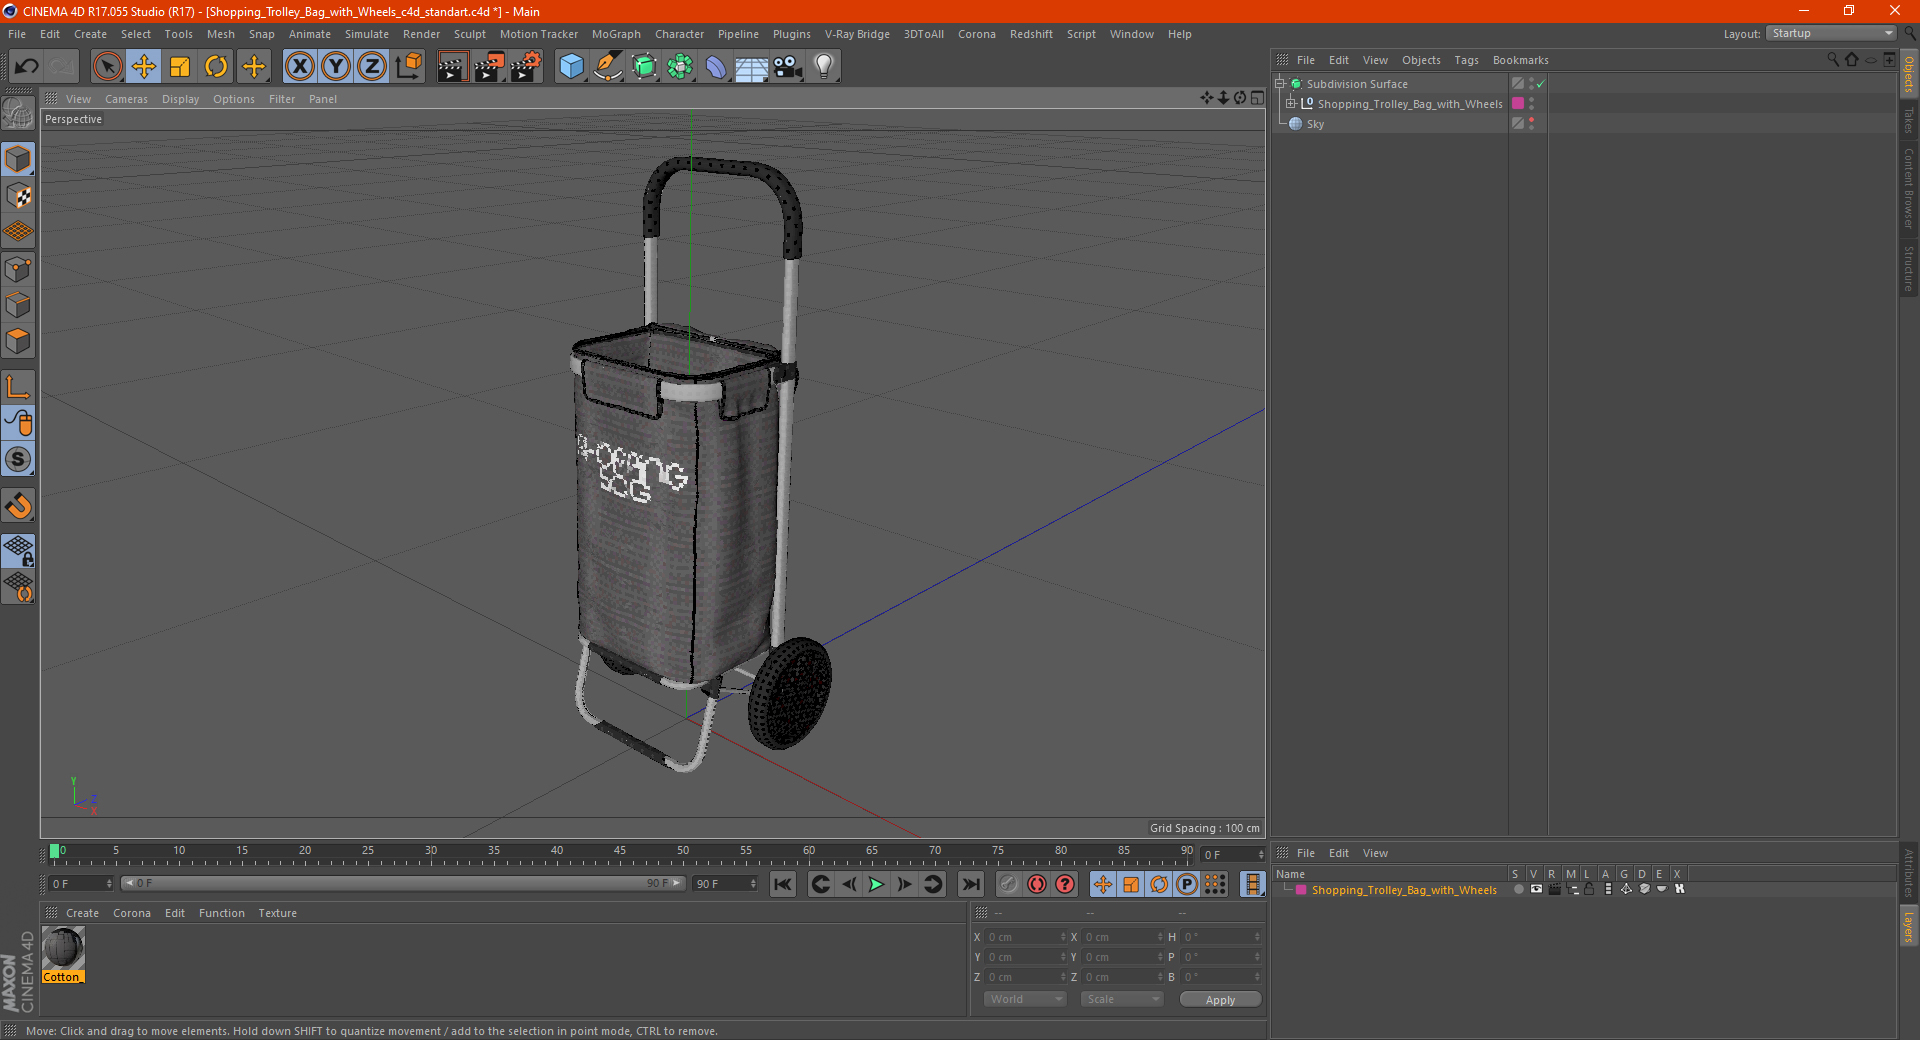The width and height of the screenshot is (1920, 1040).
Task: Toggle X axis lock
Action: 299,67
